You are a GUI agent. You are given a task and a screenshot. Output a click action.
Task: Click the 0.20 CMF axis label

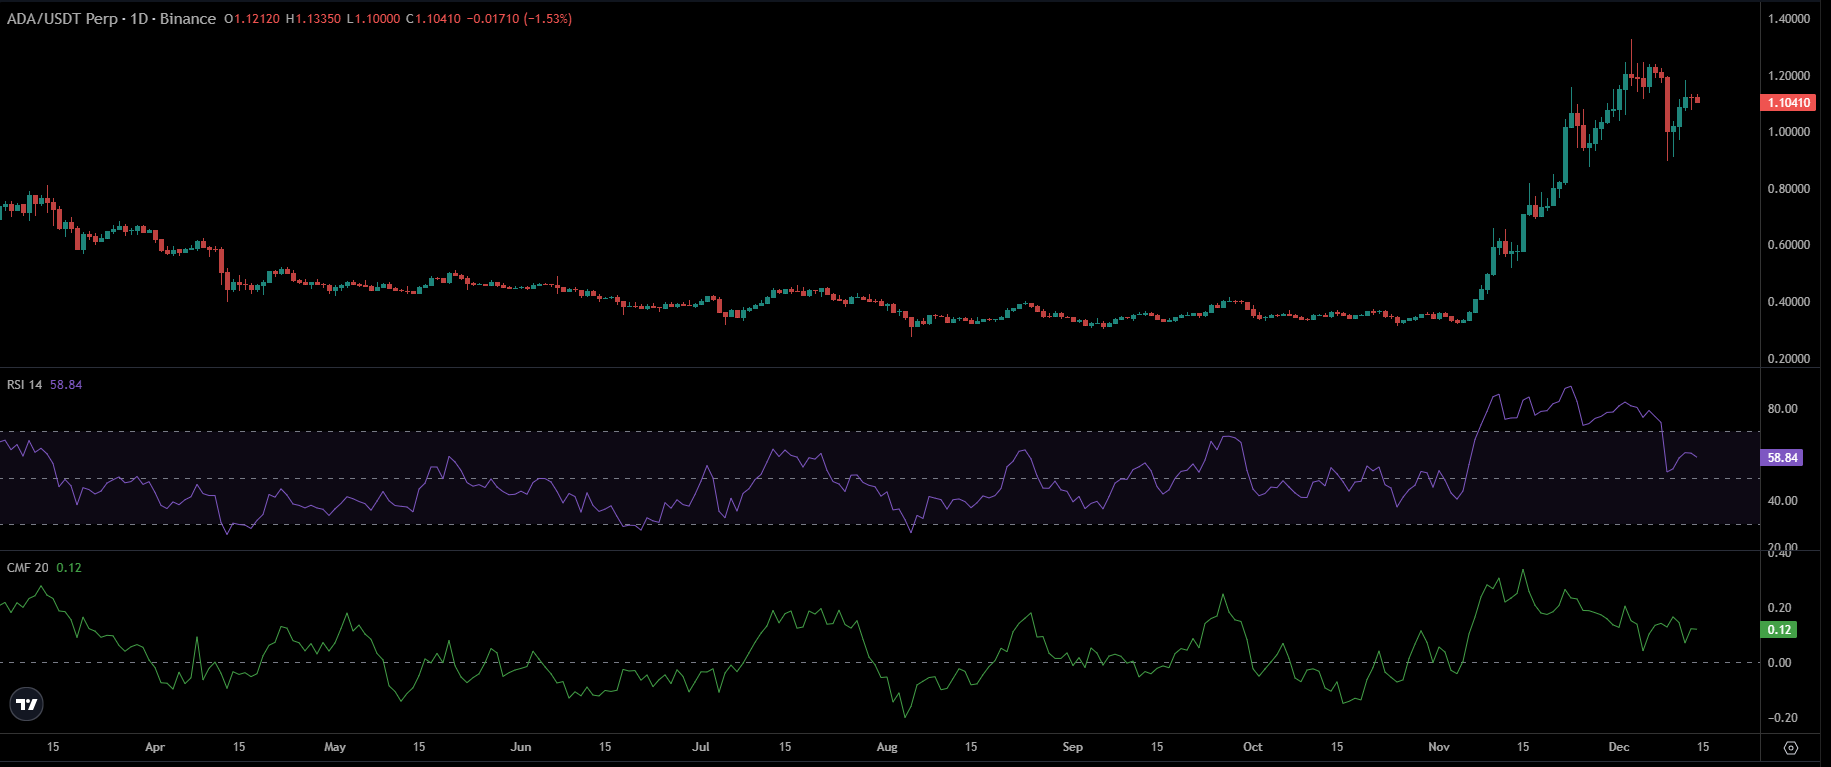(x=1780, y=608)
